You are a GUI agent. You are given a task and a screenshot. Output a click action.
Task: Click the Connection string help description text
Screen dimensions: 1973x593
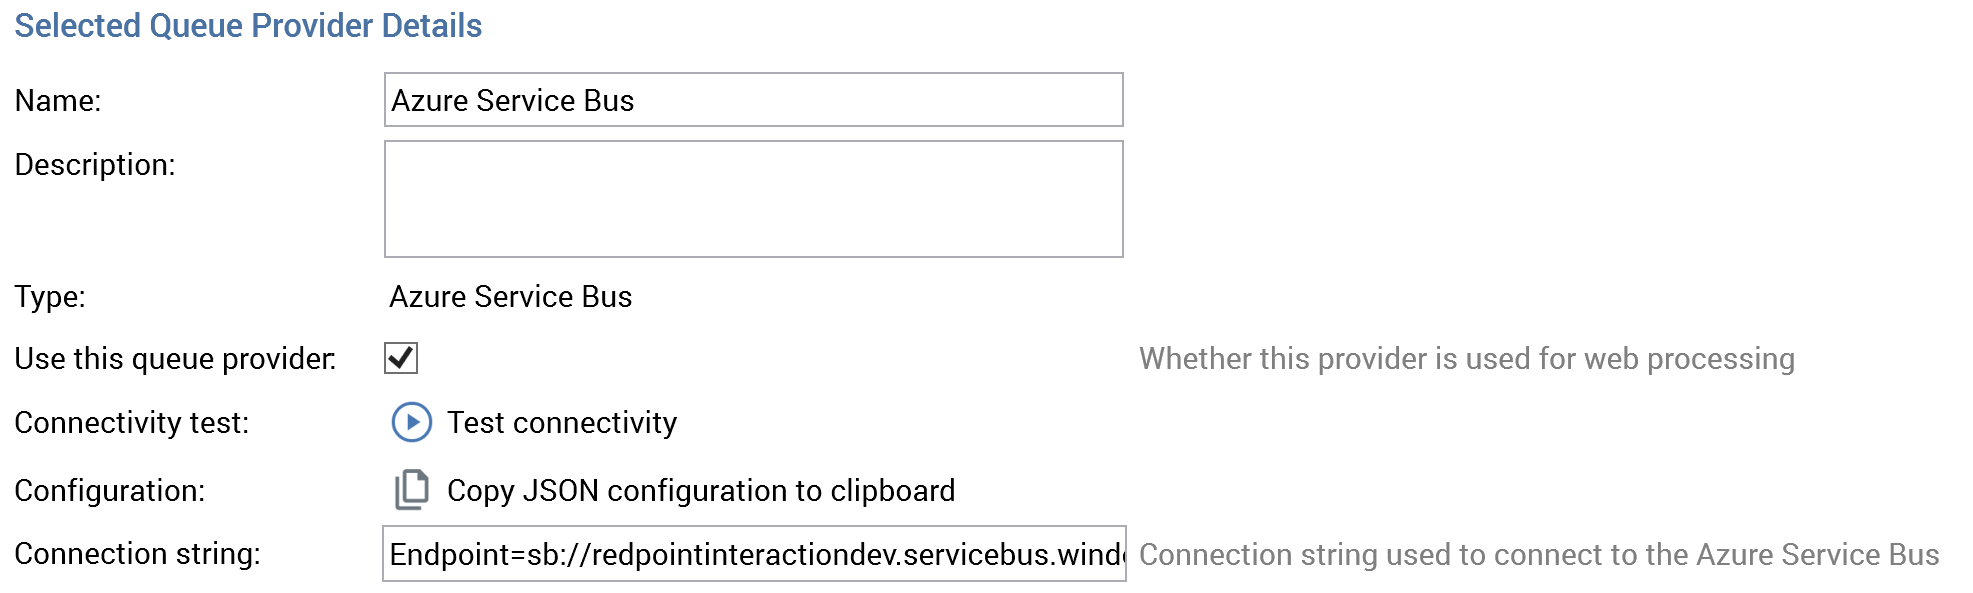pyautogui.click(x=1538, y=555)
